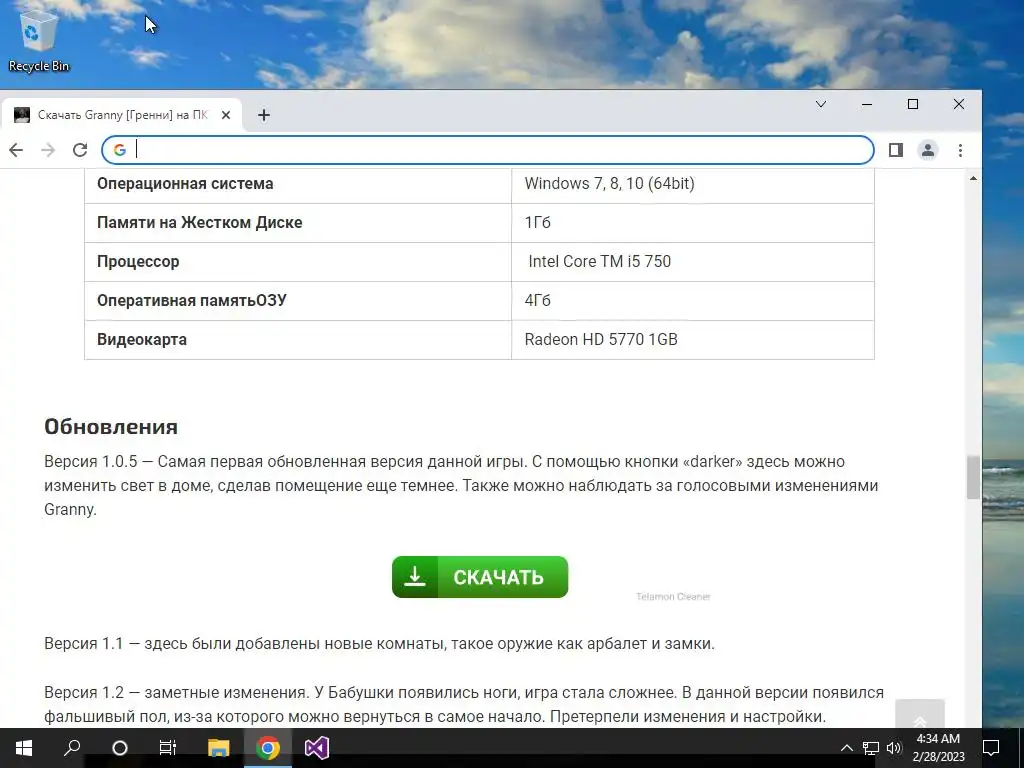Close the Granny tab

click(x=226, y=115)
